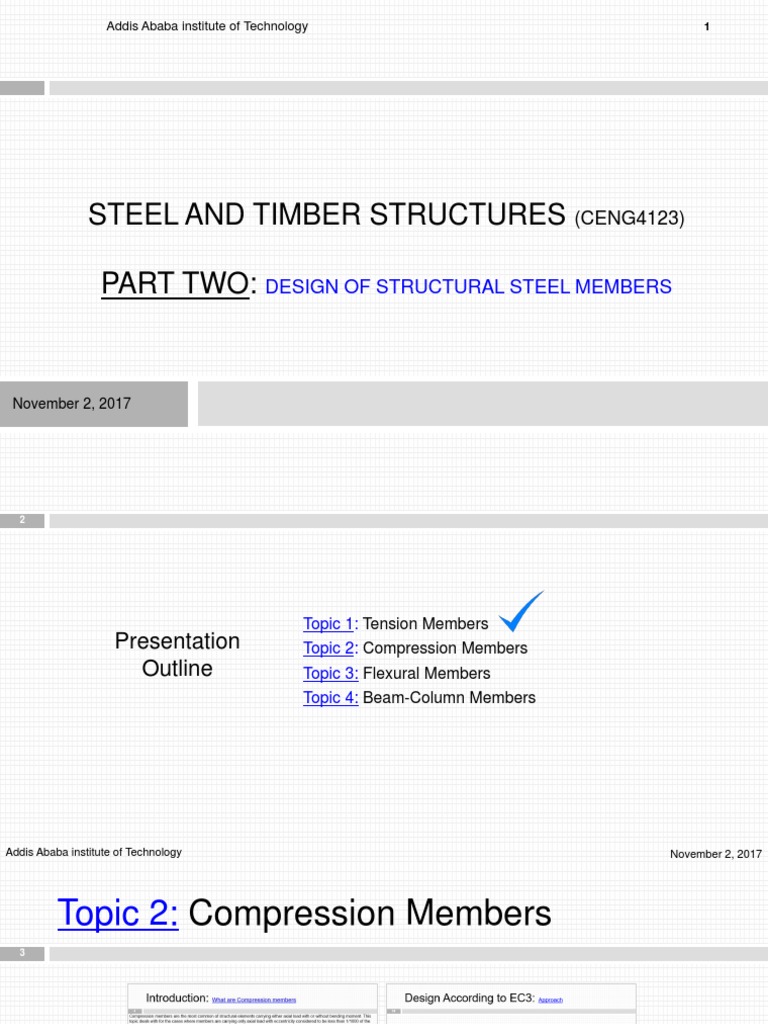
Task: Open the Topic 1 link
Action: pyautogui.click(x=328, y=624)
